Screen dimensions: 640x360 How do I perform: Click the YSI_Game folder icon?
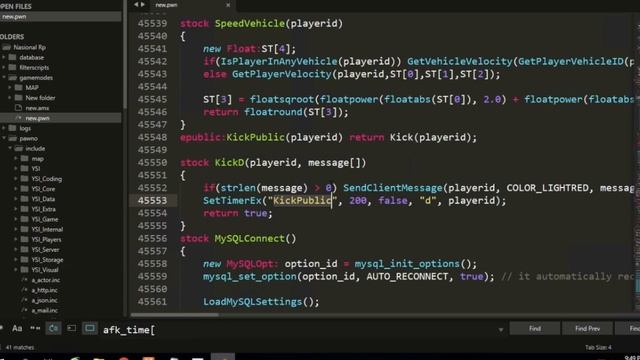24,219
